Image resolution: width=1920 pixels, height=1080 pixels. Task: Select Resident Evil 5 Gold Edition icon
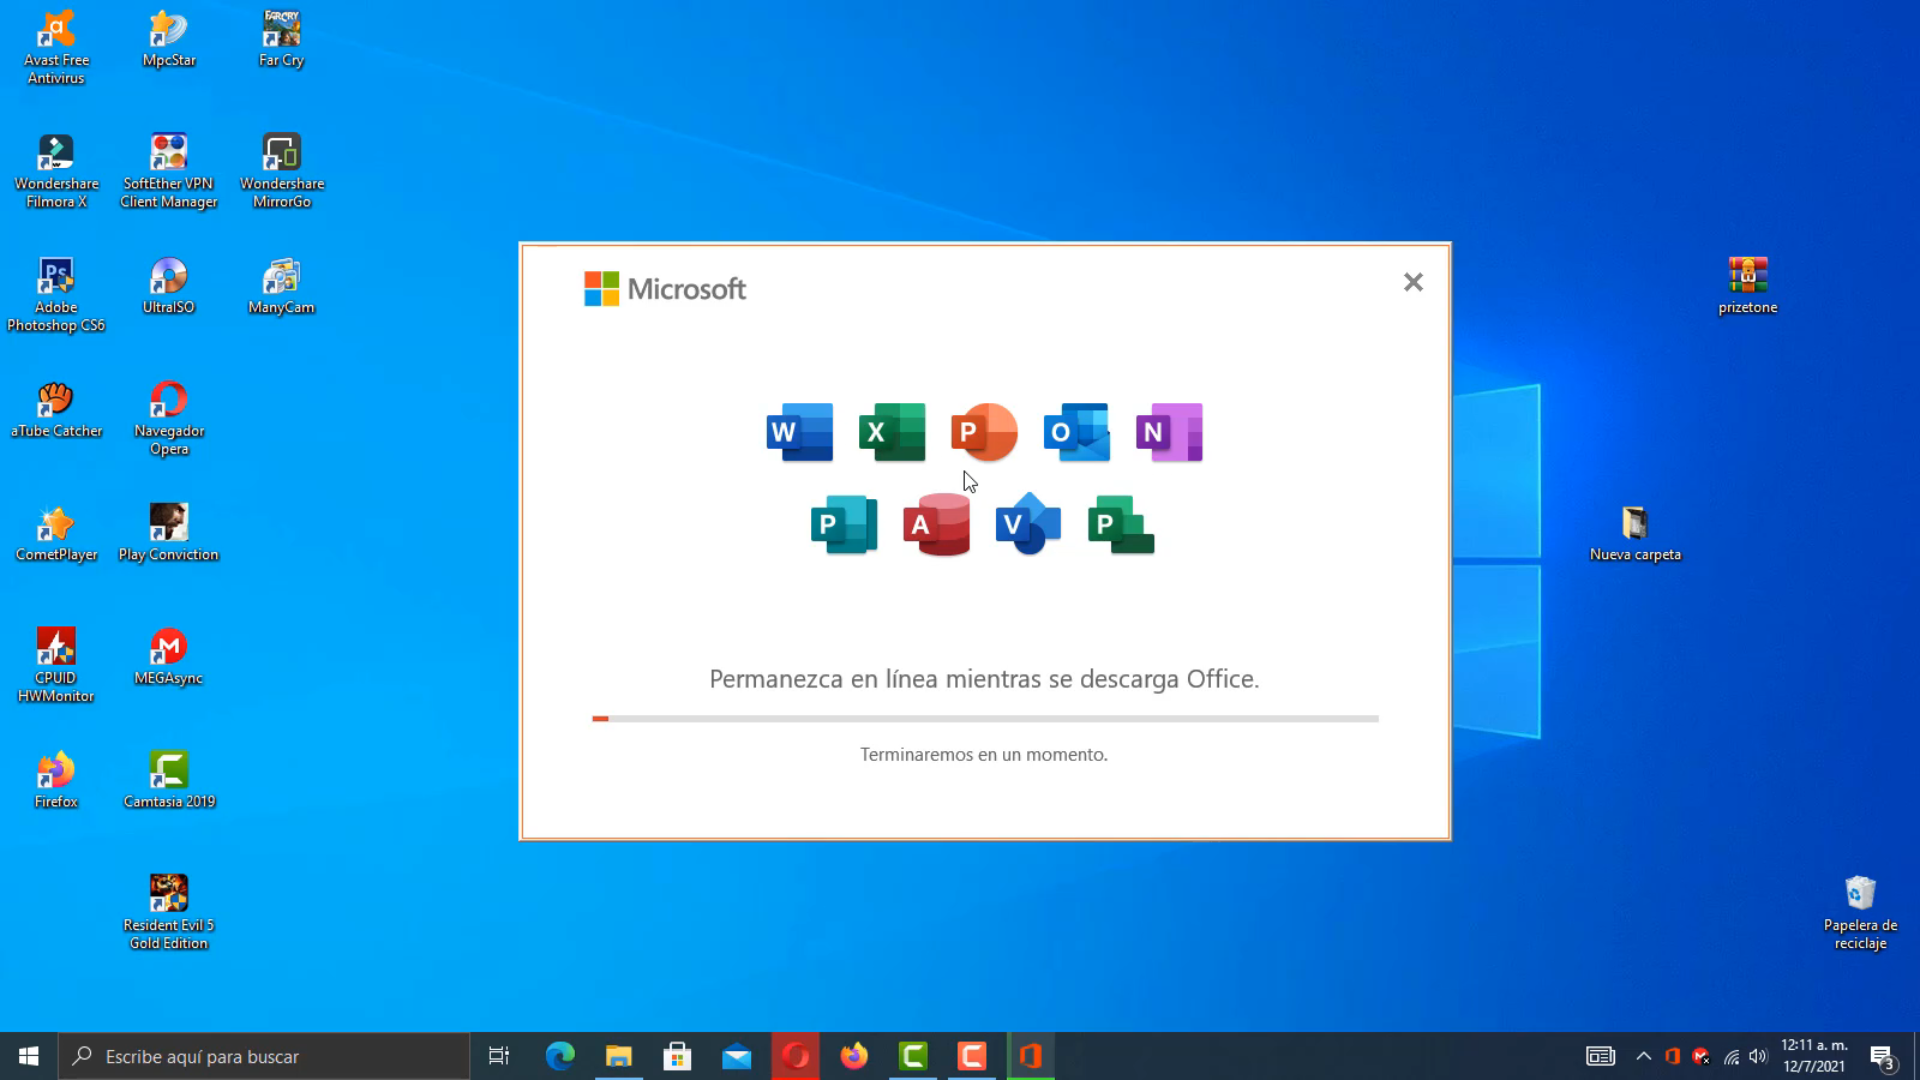click(x=169, y=912)
